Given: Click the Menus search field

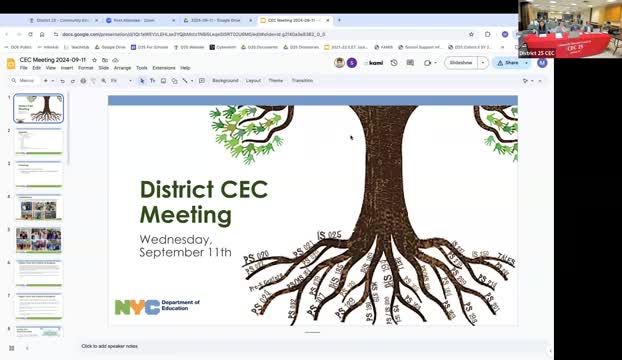Looking at the screenshot, I should coord(25,81).
